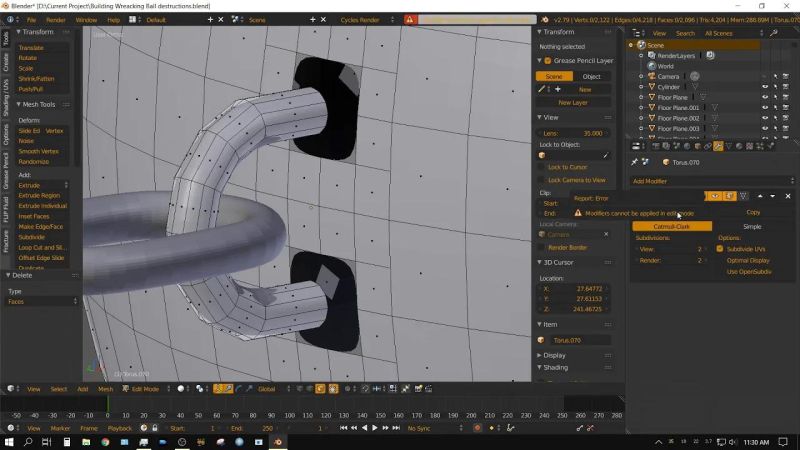800x450 pixels.
Task: Adjust the Lens value slider
Action: pos(573,133)
